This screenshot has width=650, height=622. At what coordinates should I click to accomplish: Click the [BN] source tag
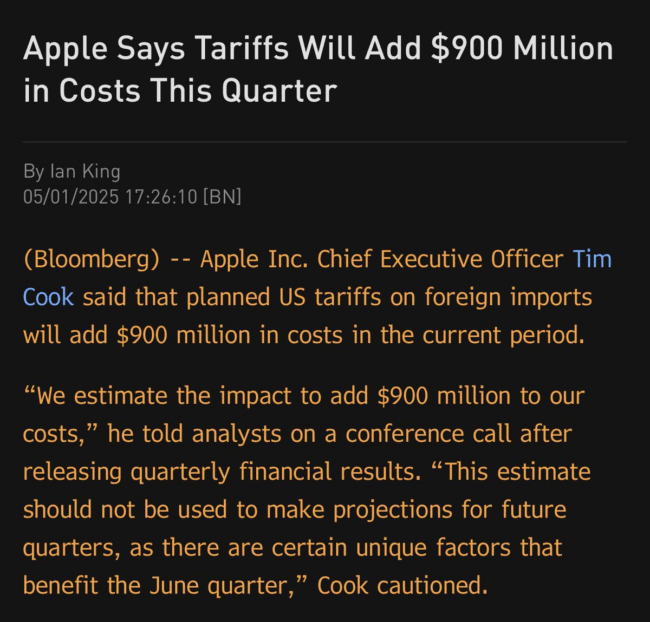[x=222, y=197]
